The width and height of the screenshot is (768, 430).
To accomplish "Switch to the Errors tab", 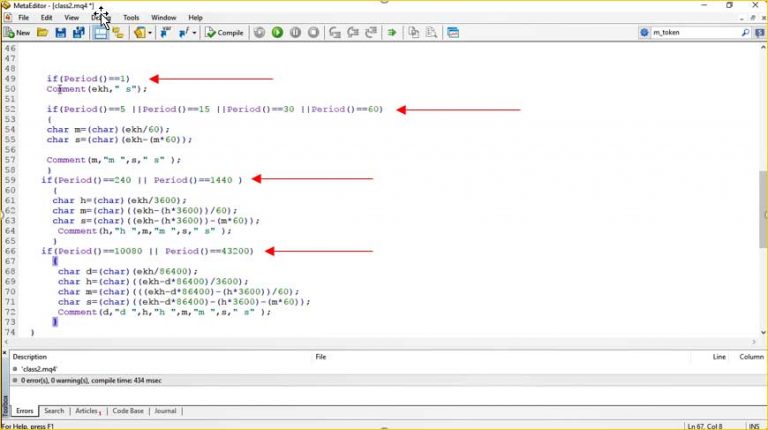I will 24,411.
